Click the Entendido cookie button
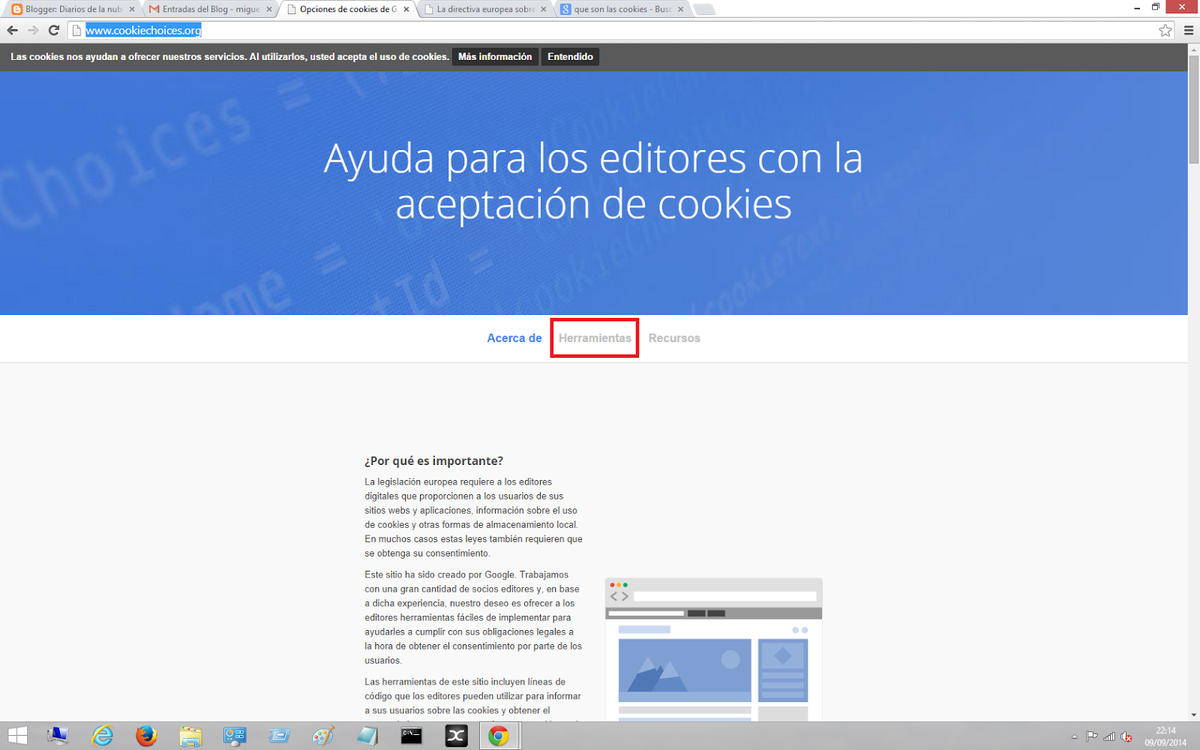The image size is (1200, 750). [x=570, y=57]
